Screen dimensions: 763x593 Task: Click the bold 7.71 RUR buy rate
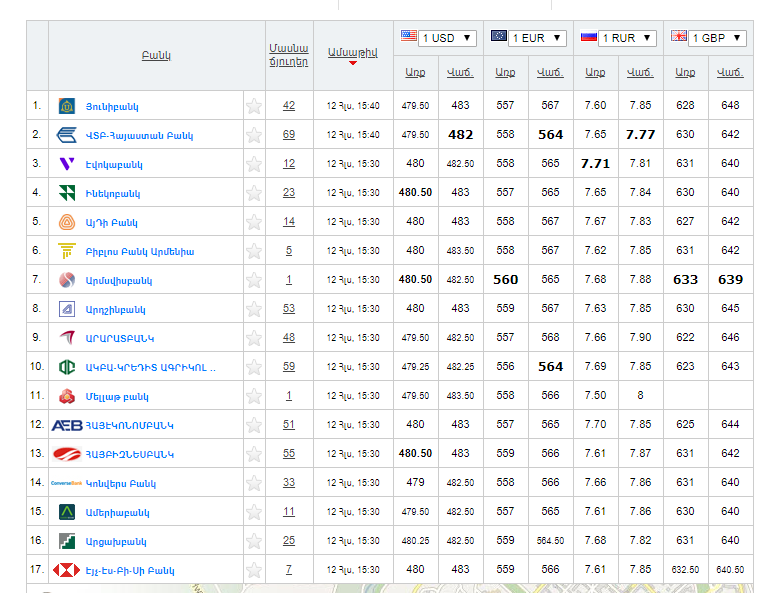click(x=595, y=163)
